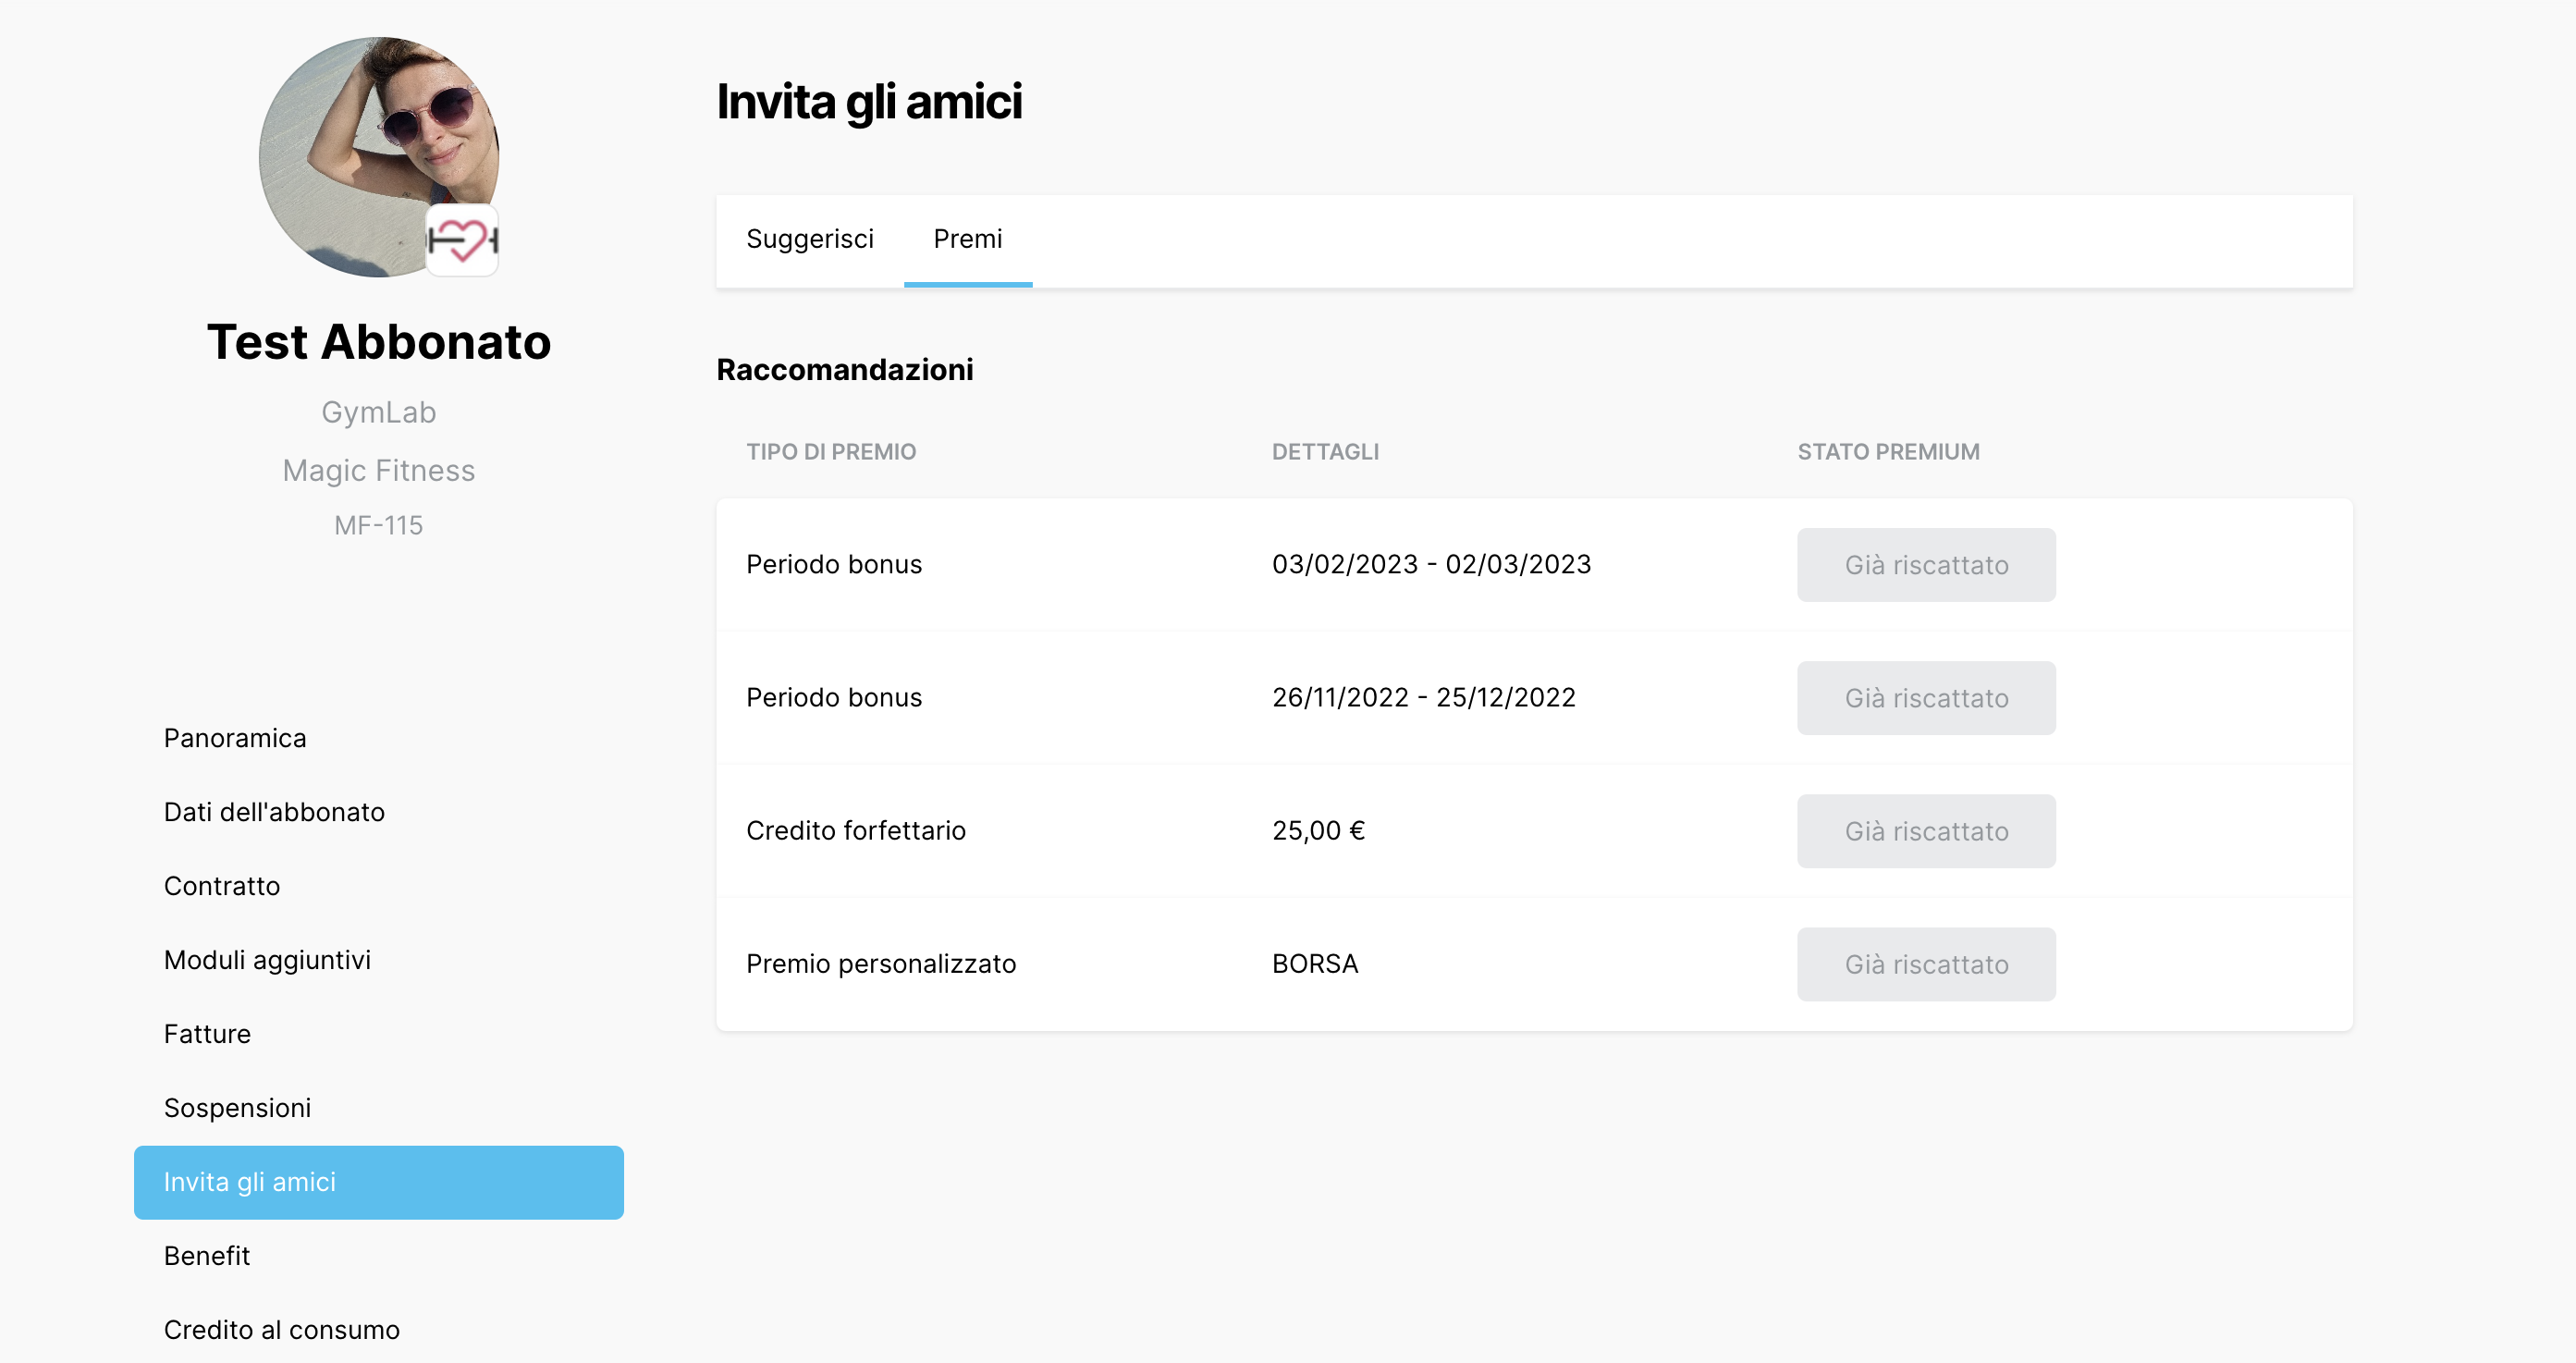The image size is (2576, 1363).
Task: Select the 26/11/2022 - 25/12/2022 date range
Action: tap(1423, 697)
